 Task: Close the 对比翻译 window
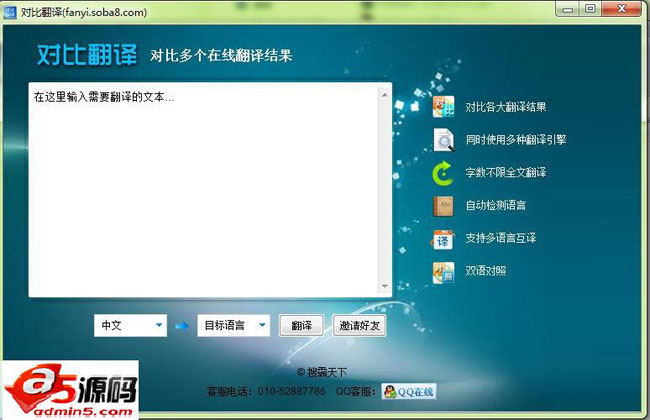point(621,9)
